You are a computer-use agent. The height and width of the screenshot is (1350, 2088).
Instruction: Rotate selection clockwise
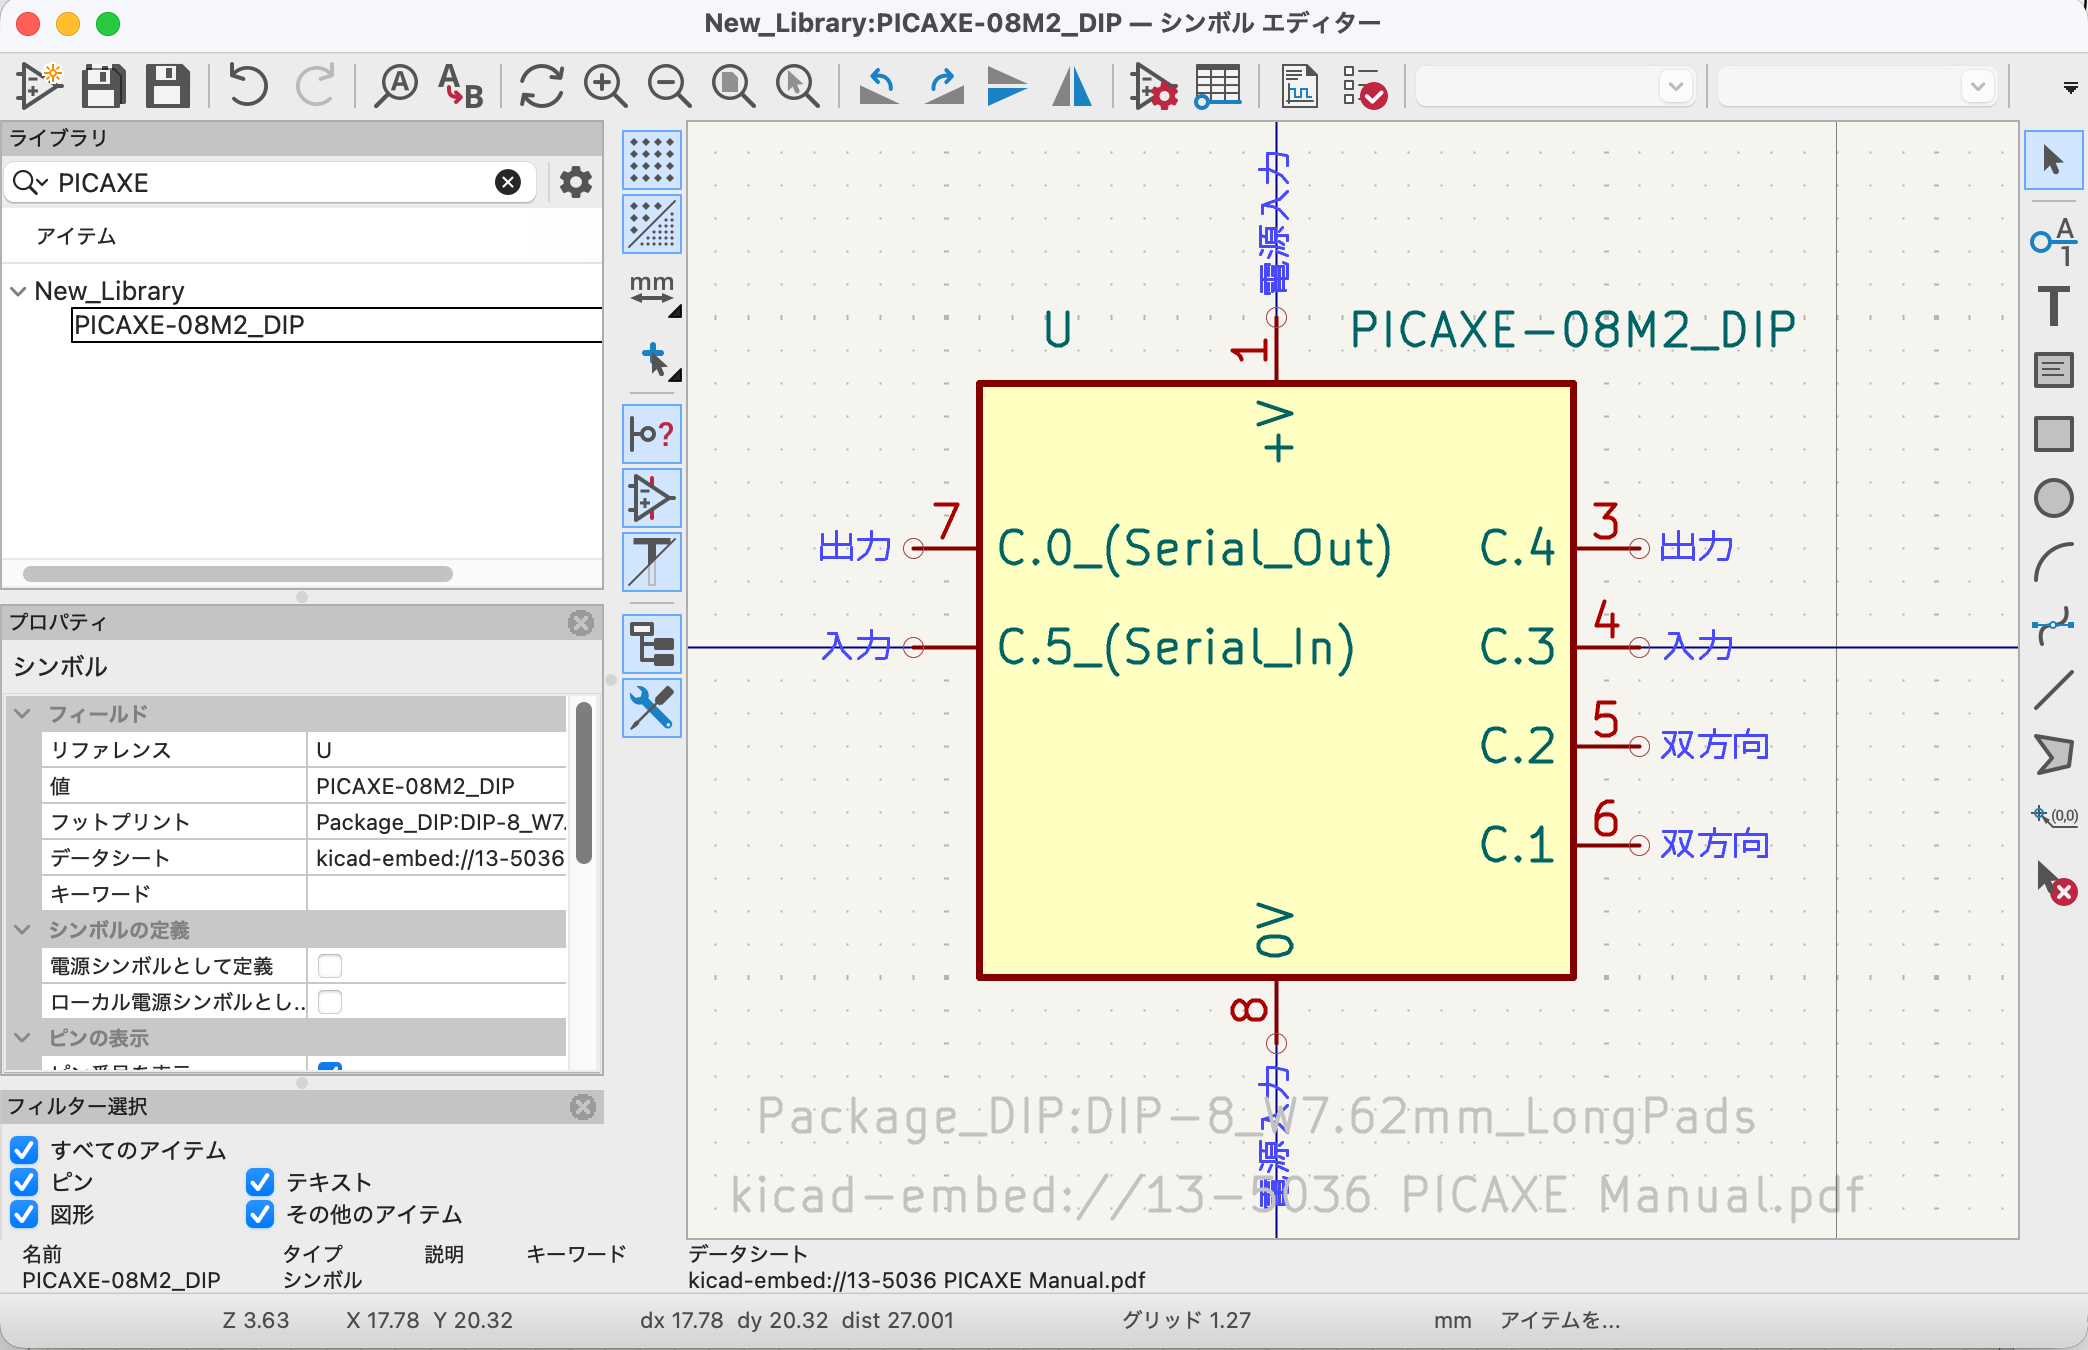point(944,86)
